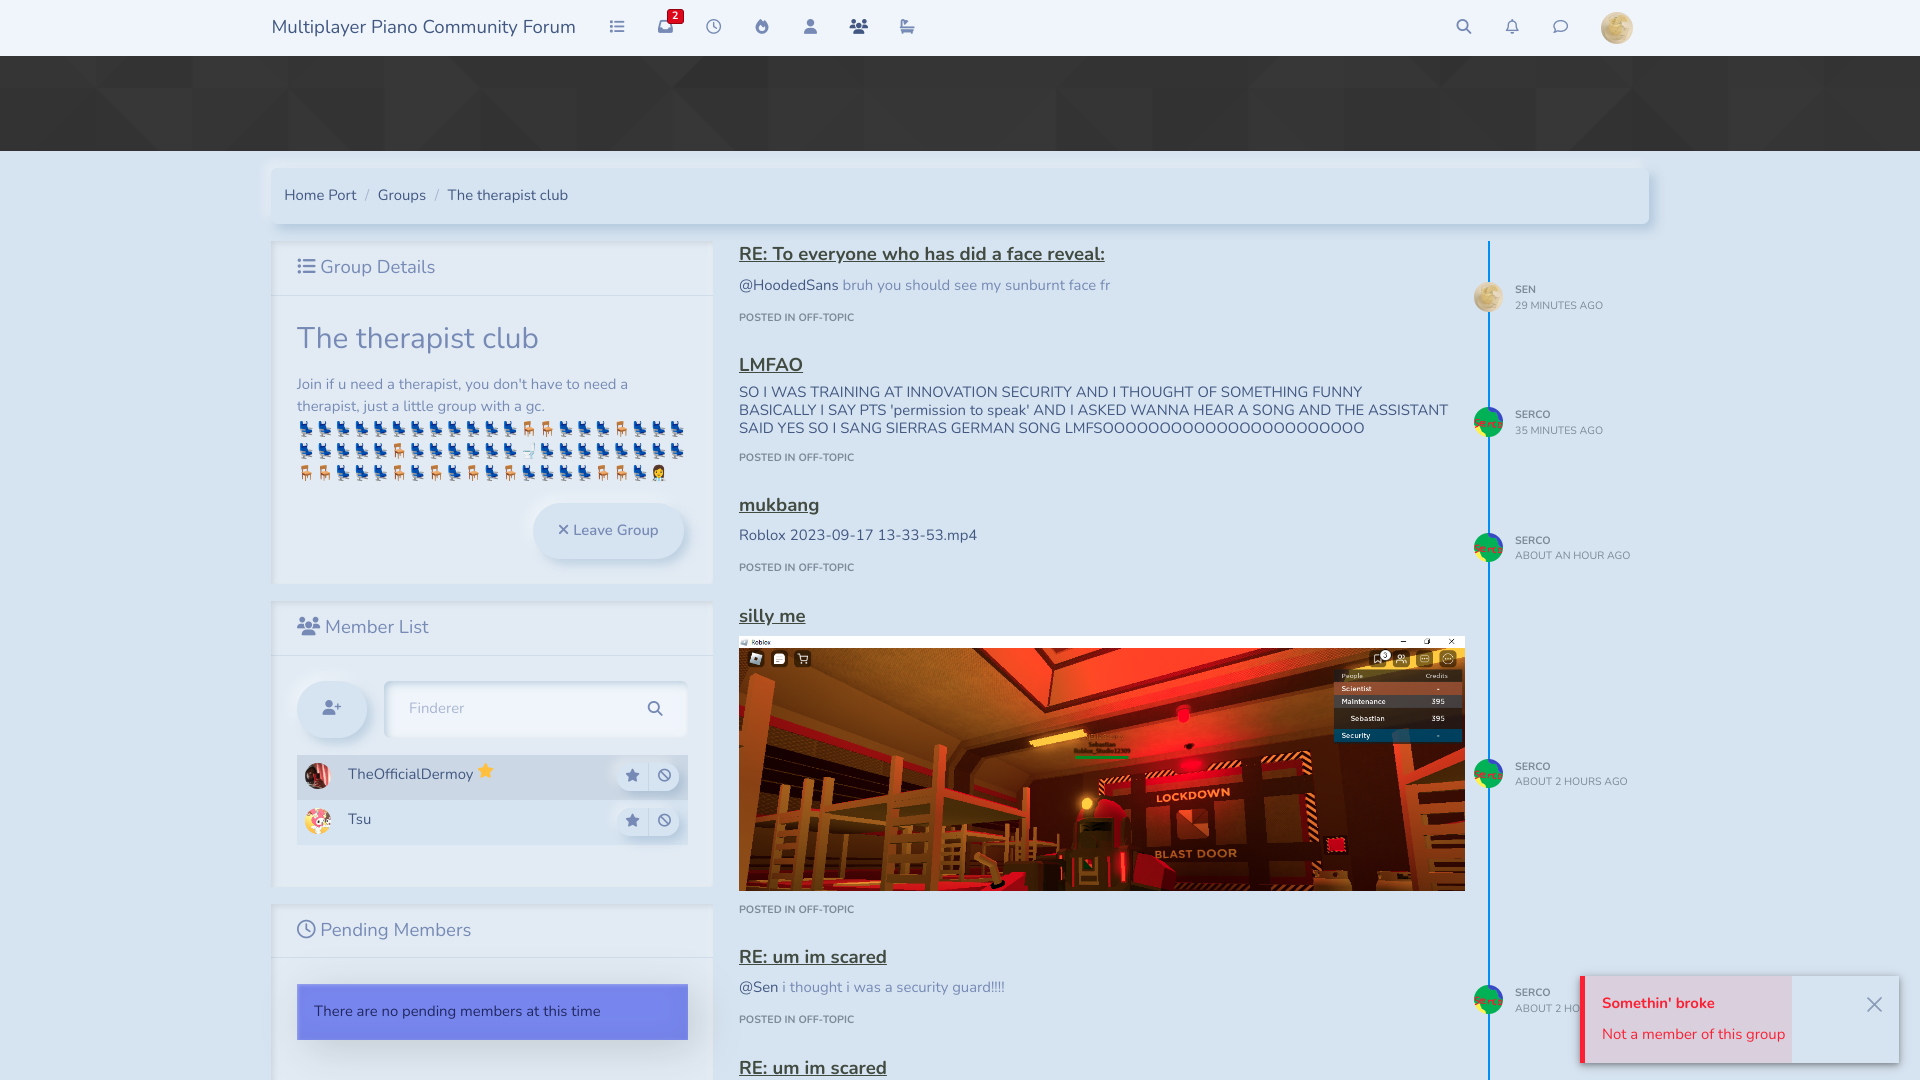Open the Popular flame icon in navbar
Image resolution: width=1920 pixels, height=1080 pixels.
pyautogui.click(x=762, y=27)
